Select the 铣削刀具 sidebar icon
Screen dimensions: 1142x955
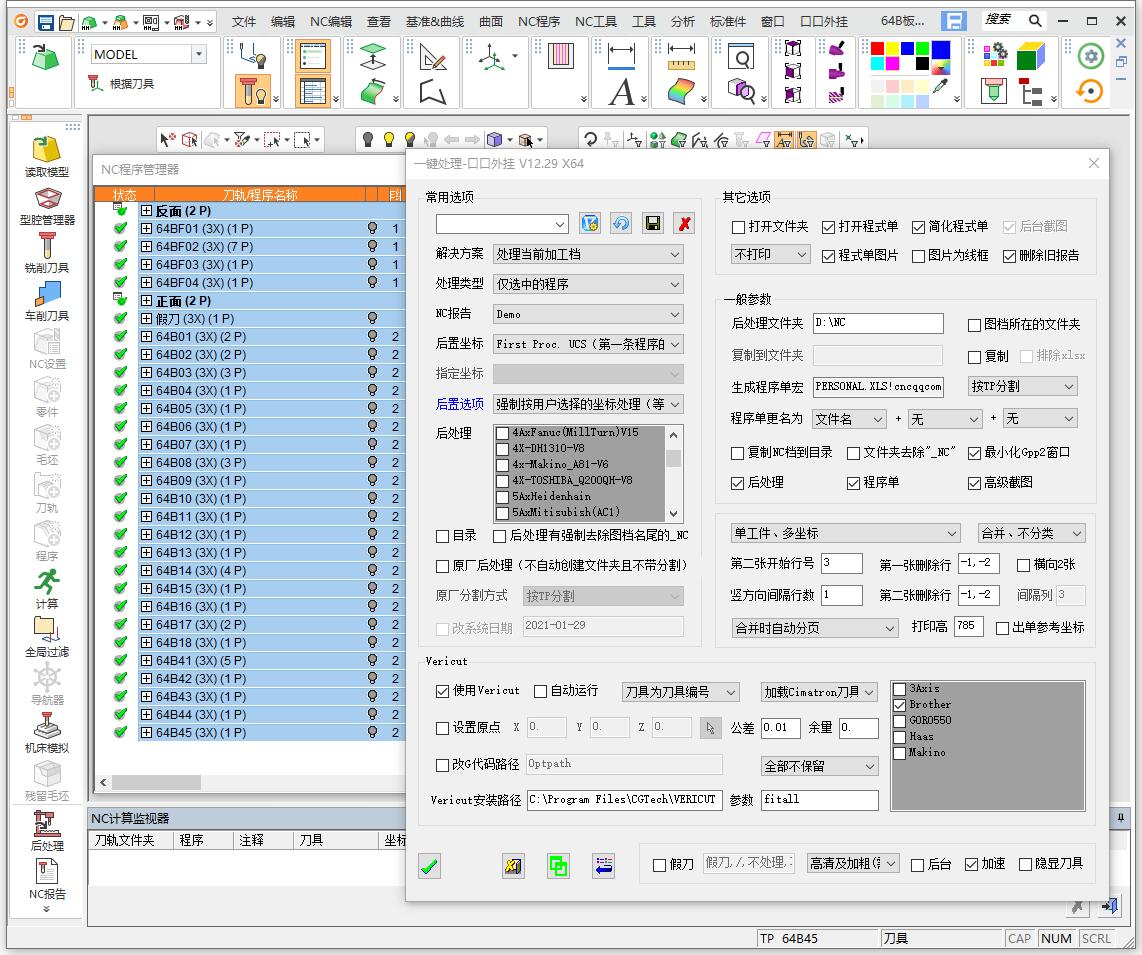[x=46, y=247]
